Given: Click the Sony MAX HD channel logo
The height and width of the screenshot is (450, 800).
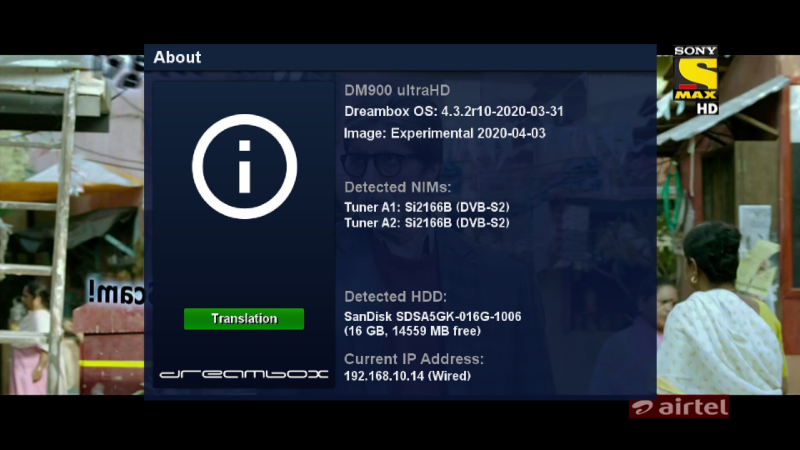Looking at the screenshot, I should [x=696, y=79].
